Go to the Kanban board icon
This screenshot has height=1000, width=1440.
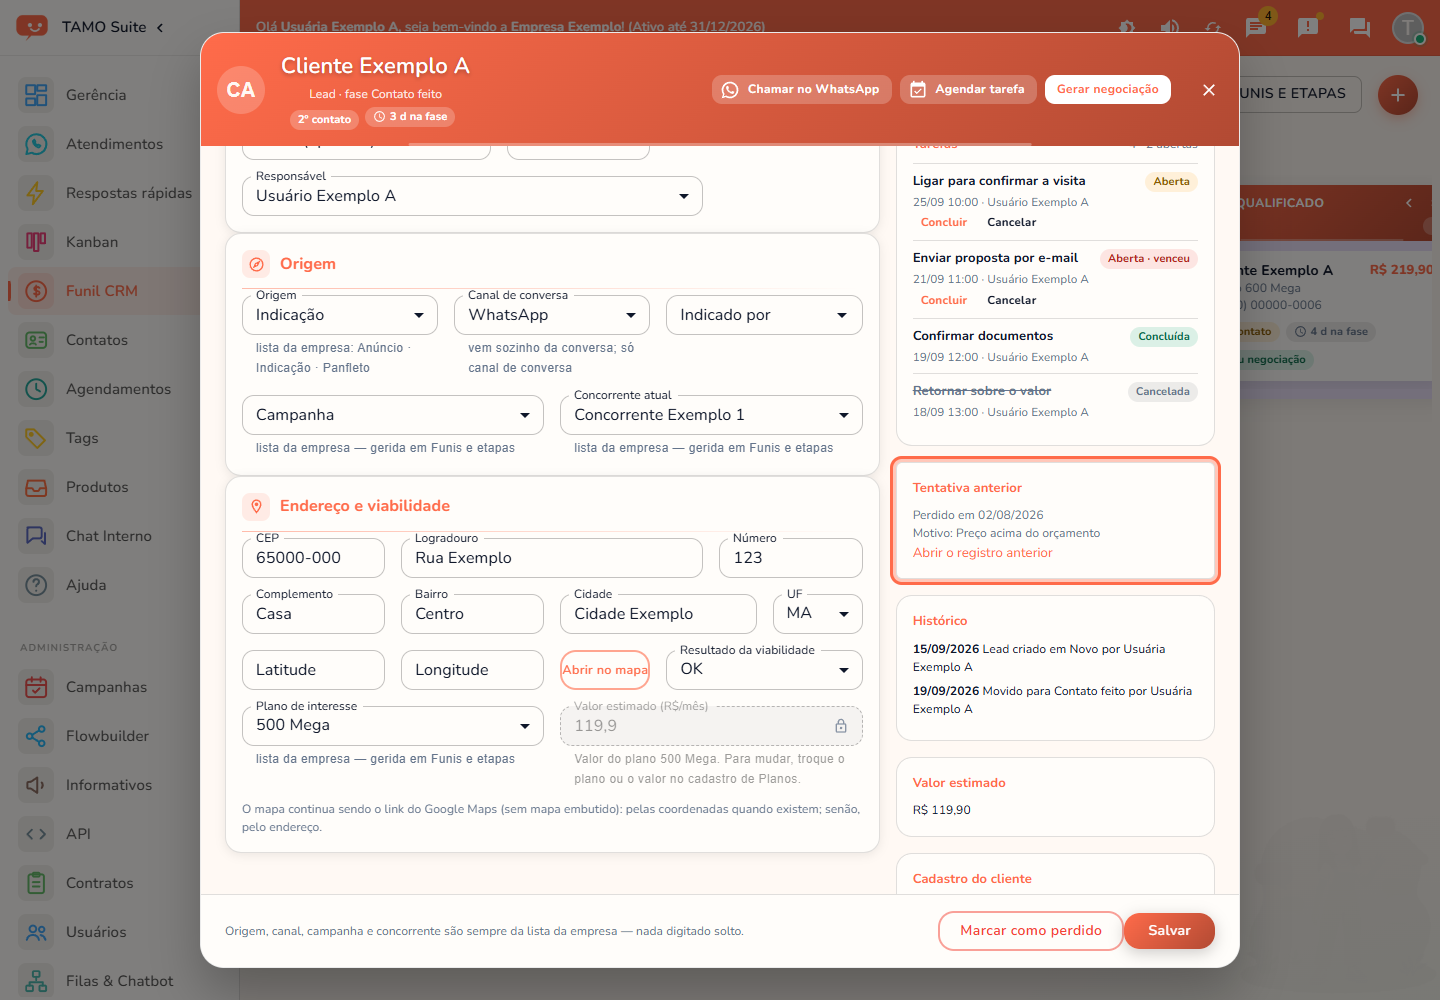pos(36,242)
